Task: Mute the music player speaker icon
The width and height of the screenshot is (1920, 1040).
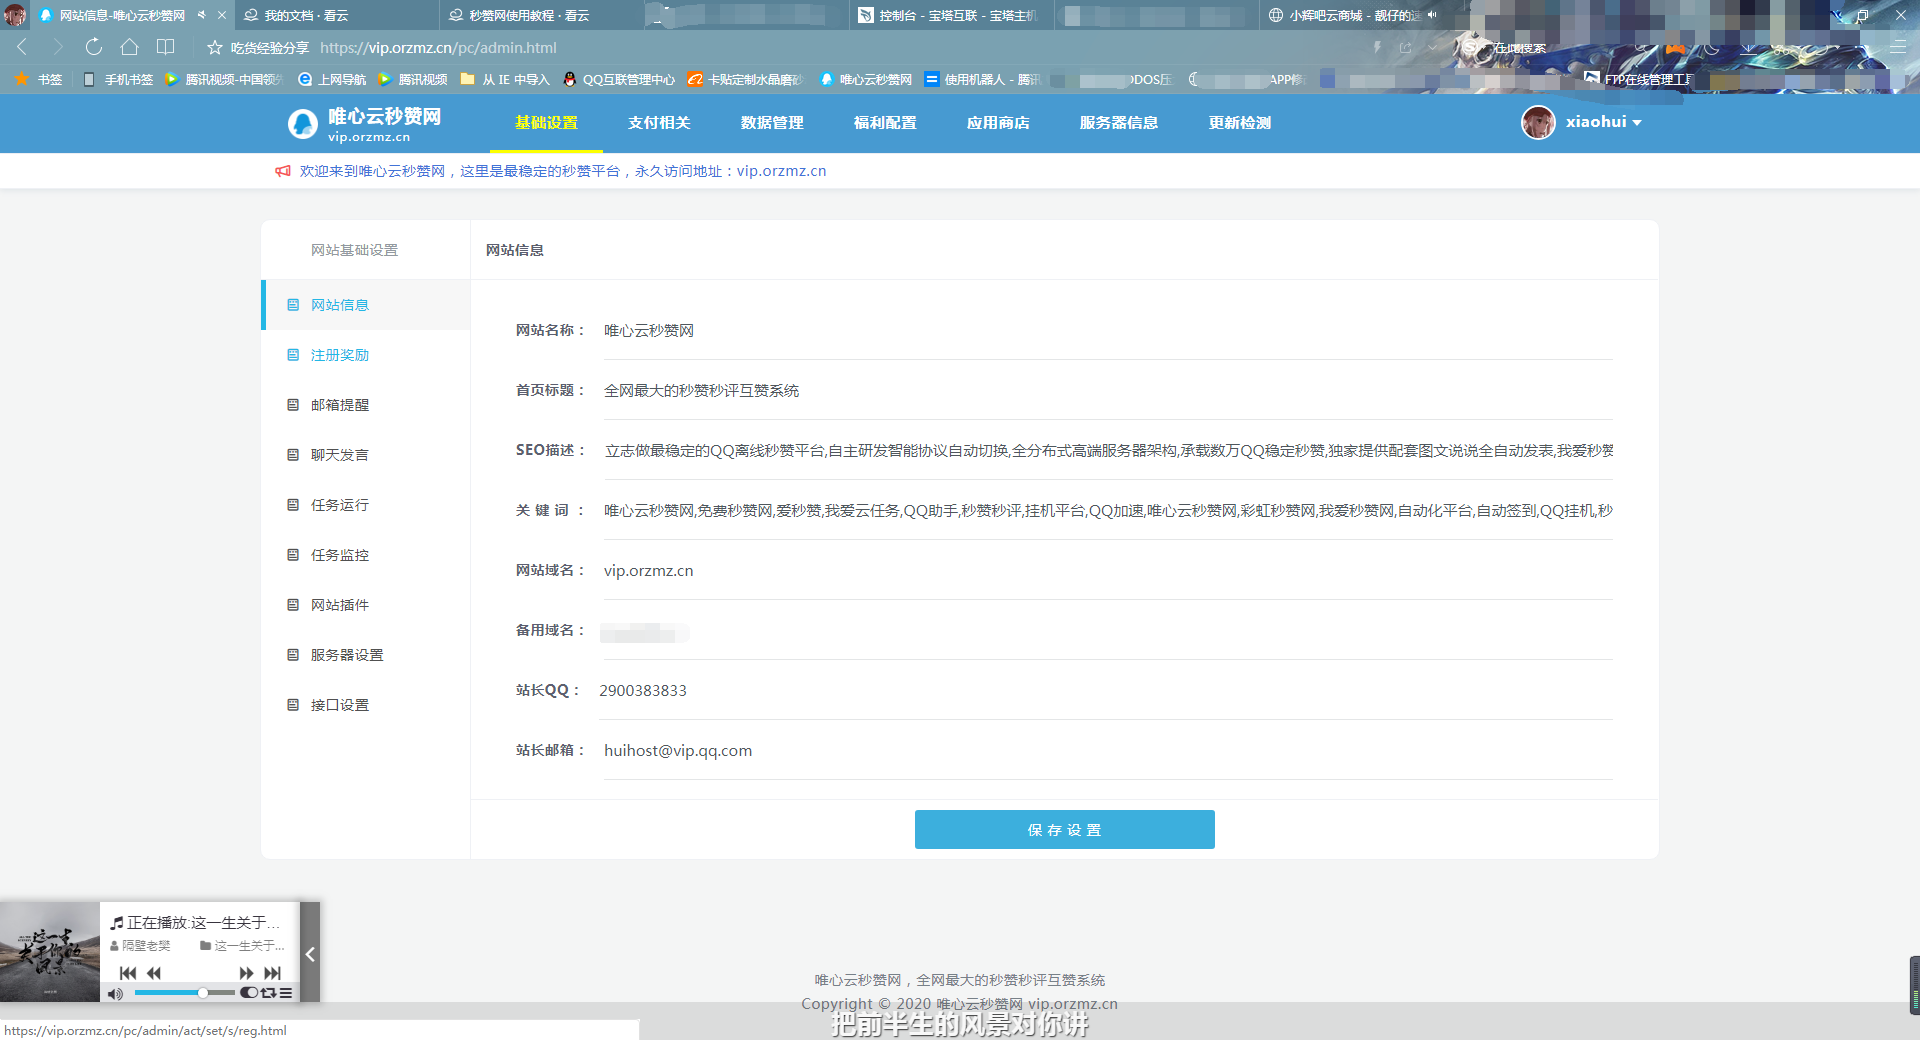Action: (115, 993)
